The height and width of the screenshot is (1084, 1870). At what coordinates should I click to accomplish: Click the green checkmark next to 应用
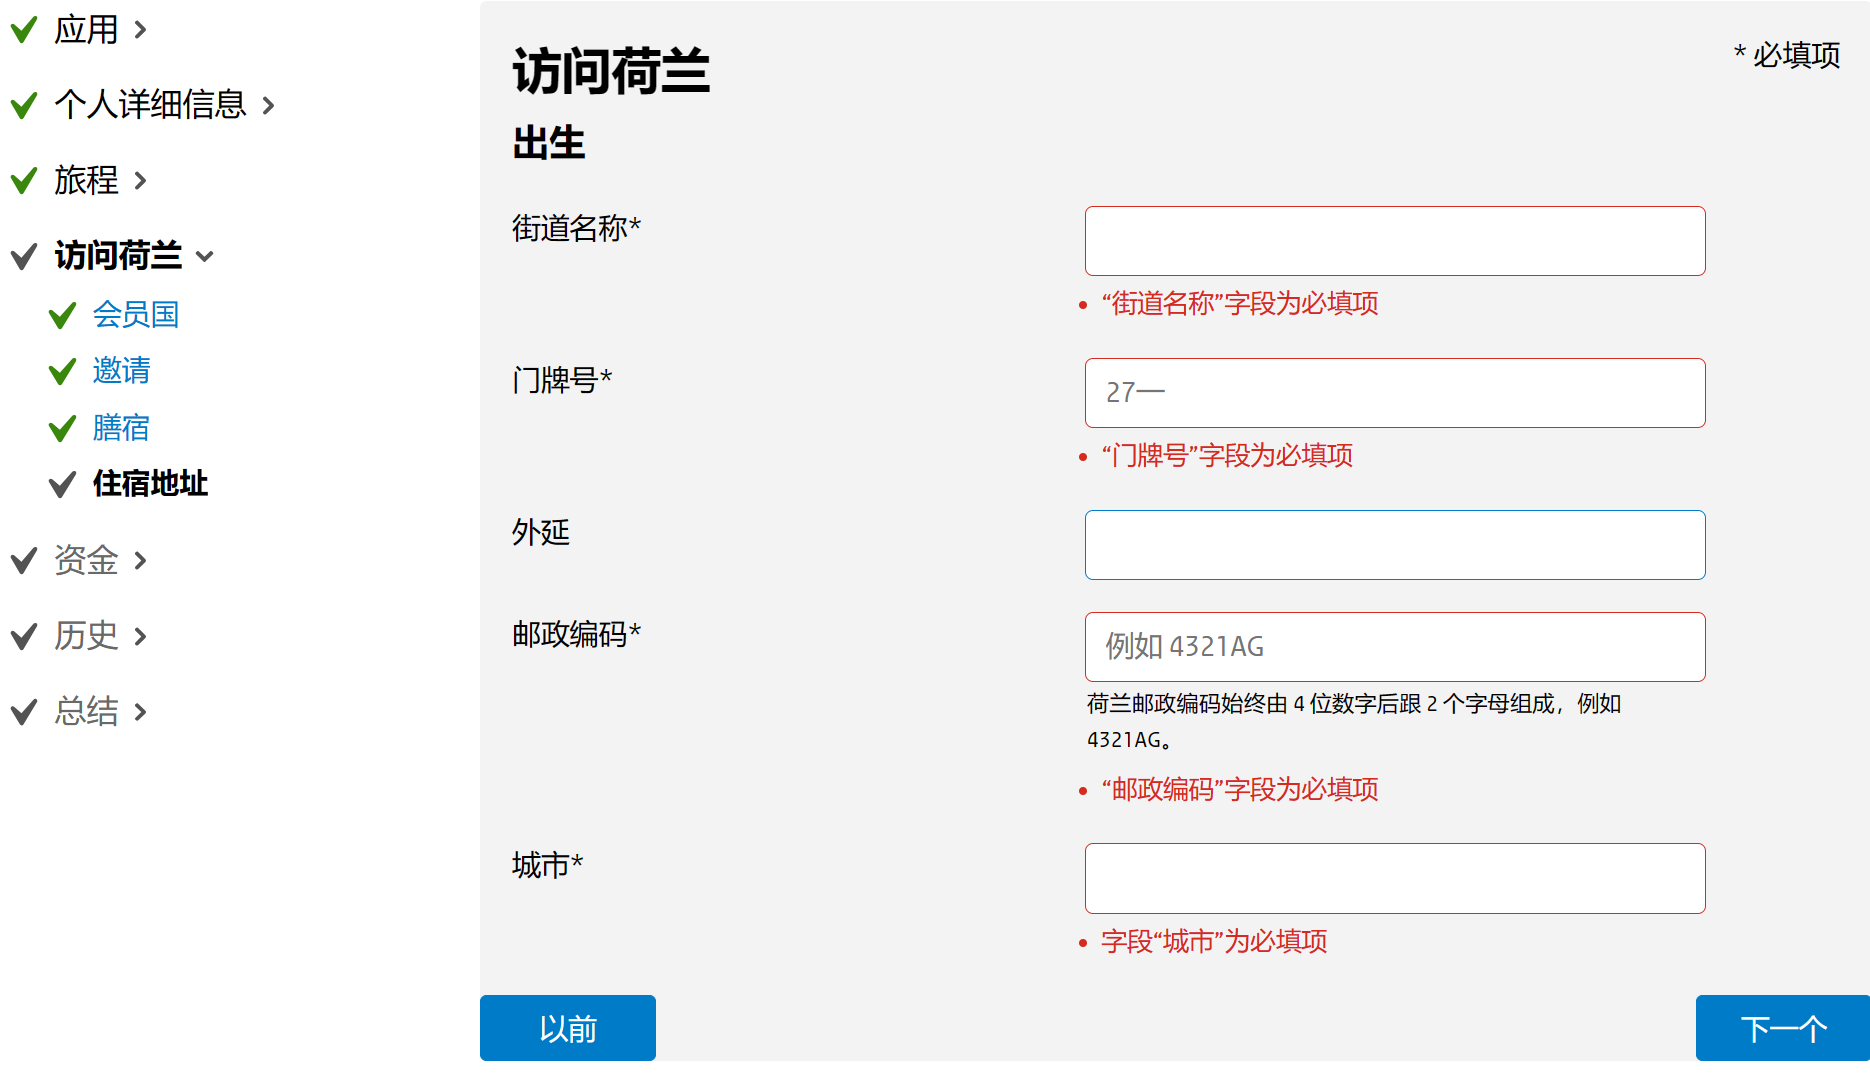point(24,30)
